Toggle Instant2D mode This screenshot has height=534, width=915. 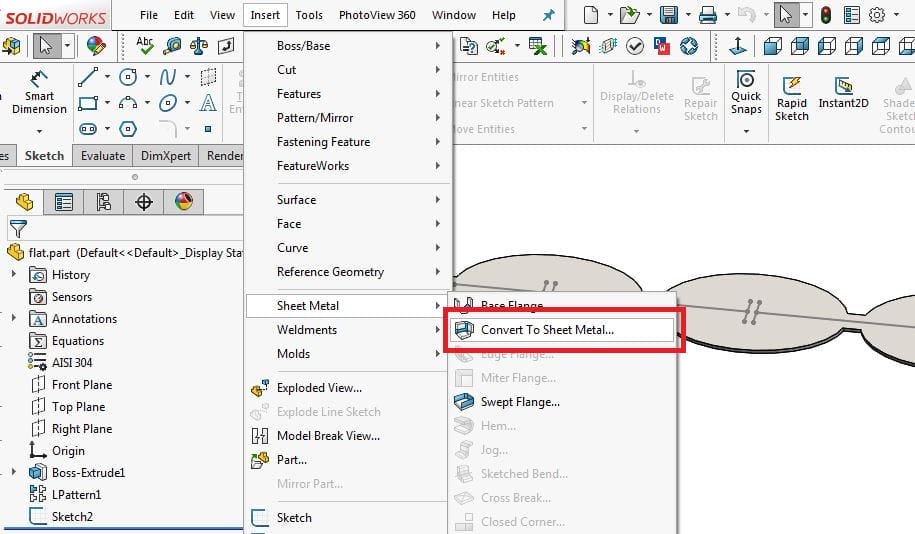(x=843, y=92)
